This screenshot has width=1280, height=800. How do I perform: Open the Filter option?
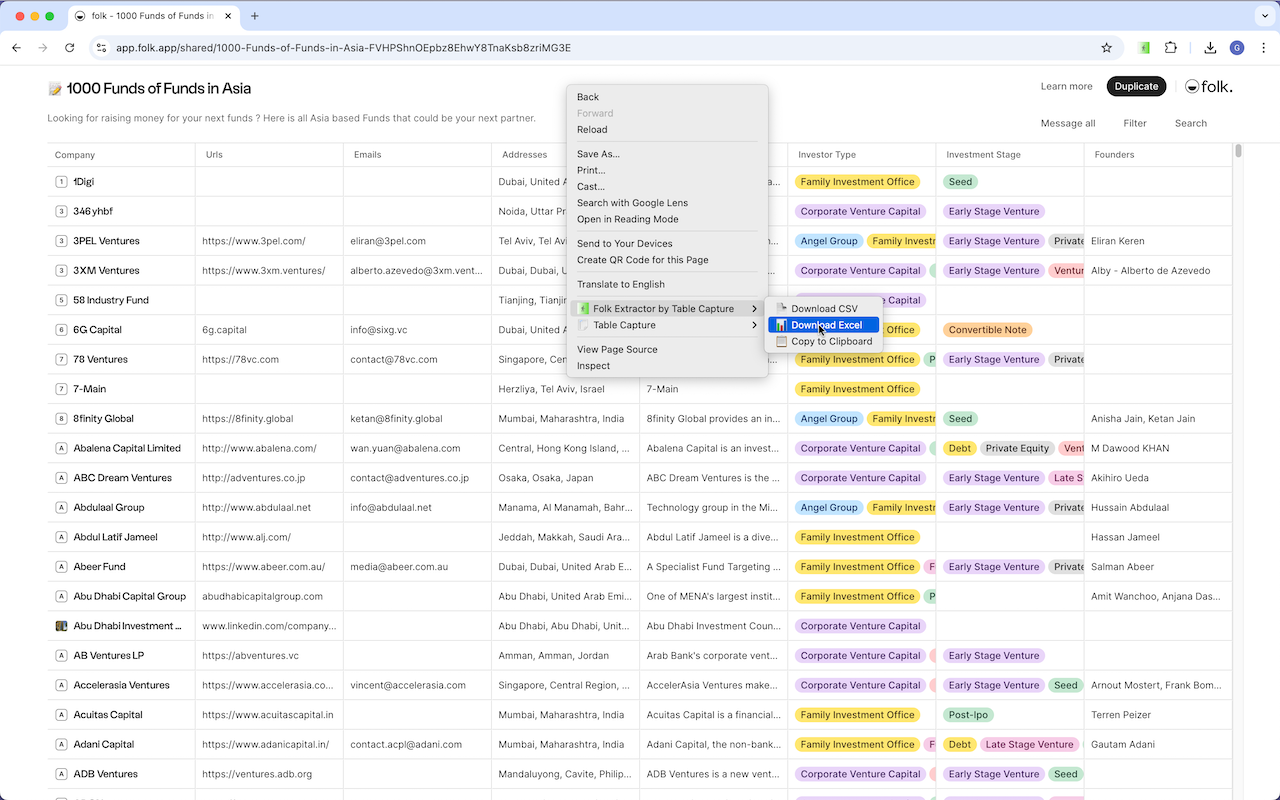coord(1135,124)
